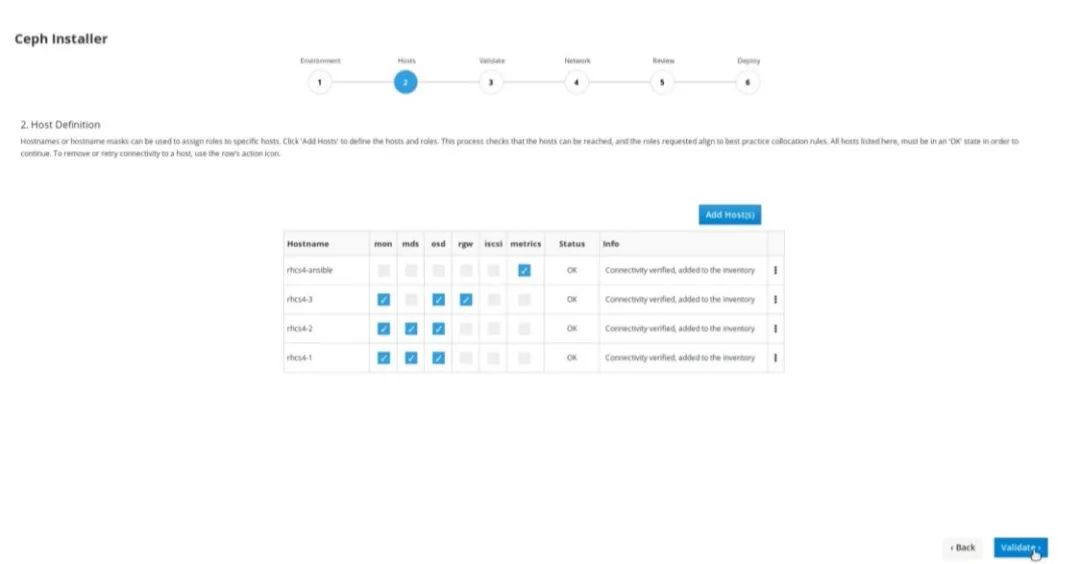The image size is (1080, 564).
Task: Enable the rgw role for rhcs4-2
Action: [x=466, y=328]
